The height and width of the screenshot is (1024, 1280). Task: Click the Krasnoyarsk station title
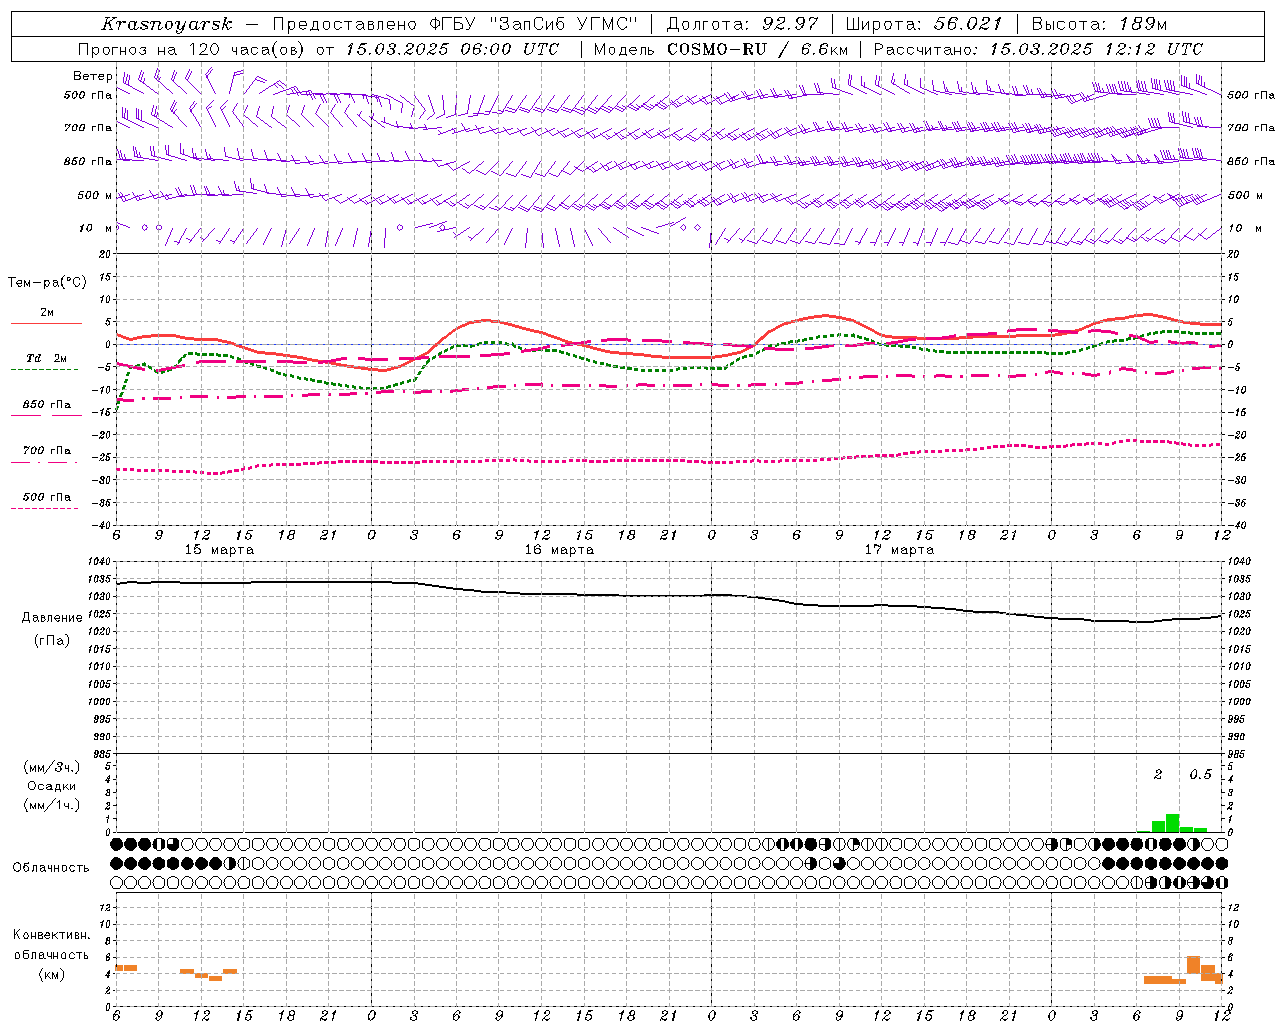point(167,24)
